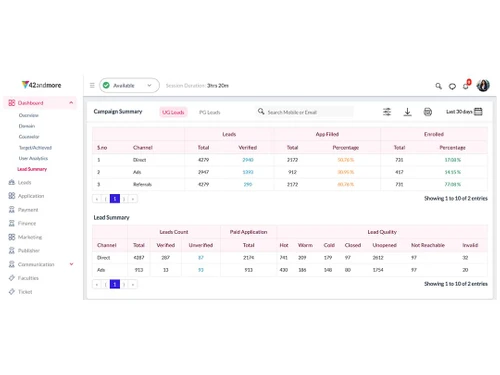Click the Direct row enrolled percentage
Screen dimensions: 500x375
click(x=452, y=160)
